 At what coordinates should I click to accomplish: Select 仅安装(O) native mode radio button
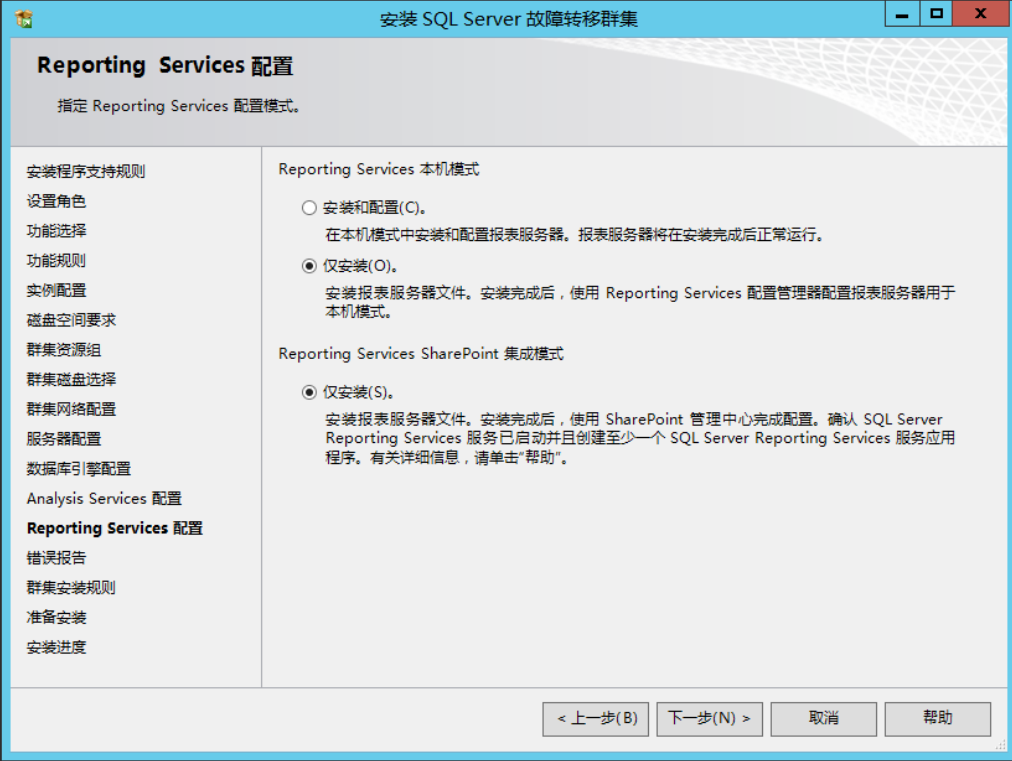(x=309, y=266)
